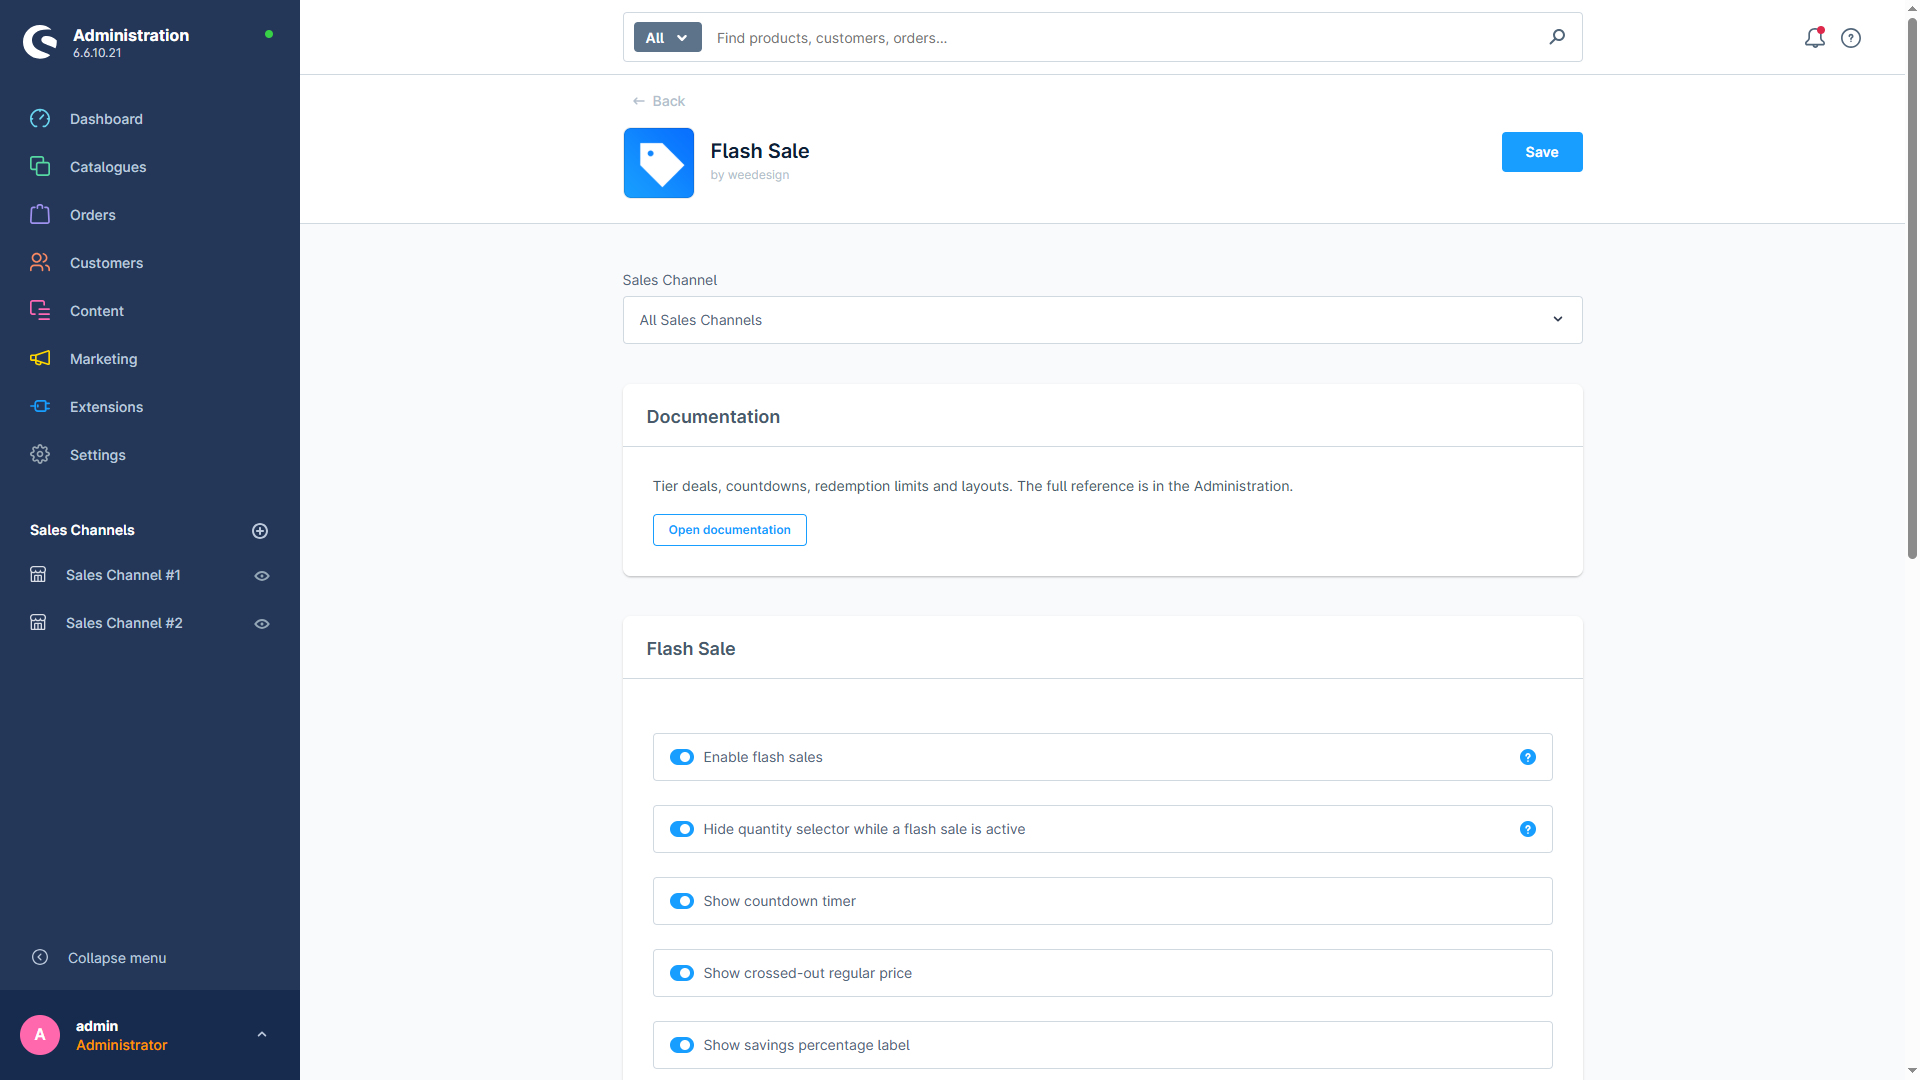Open Extensions menu item
The image size is (1920, 1080).
(x=107, y=407)
